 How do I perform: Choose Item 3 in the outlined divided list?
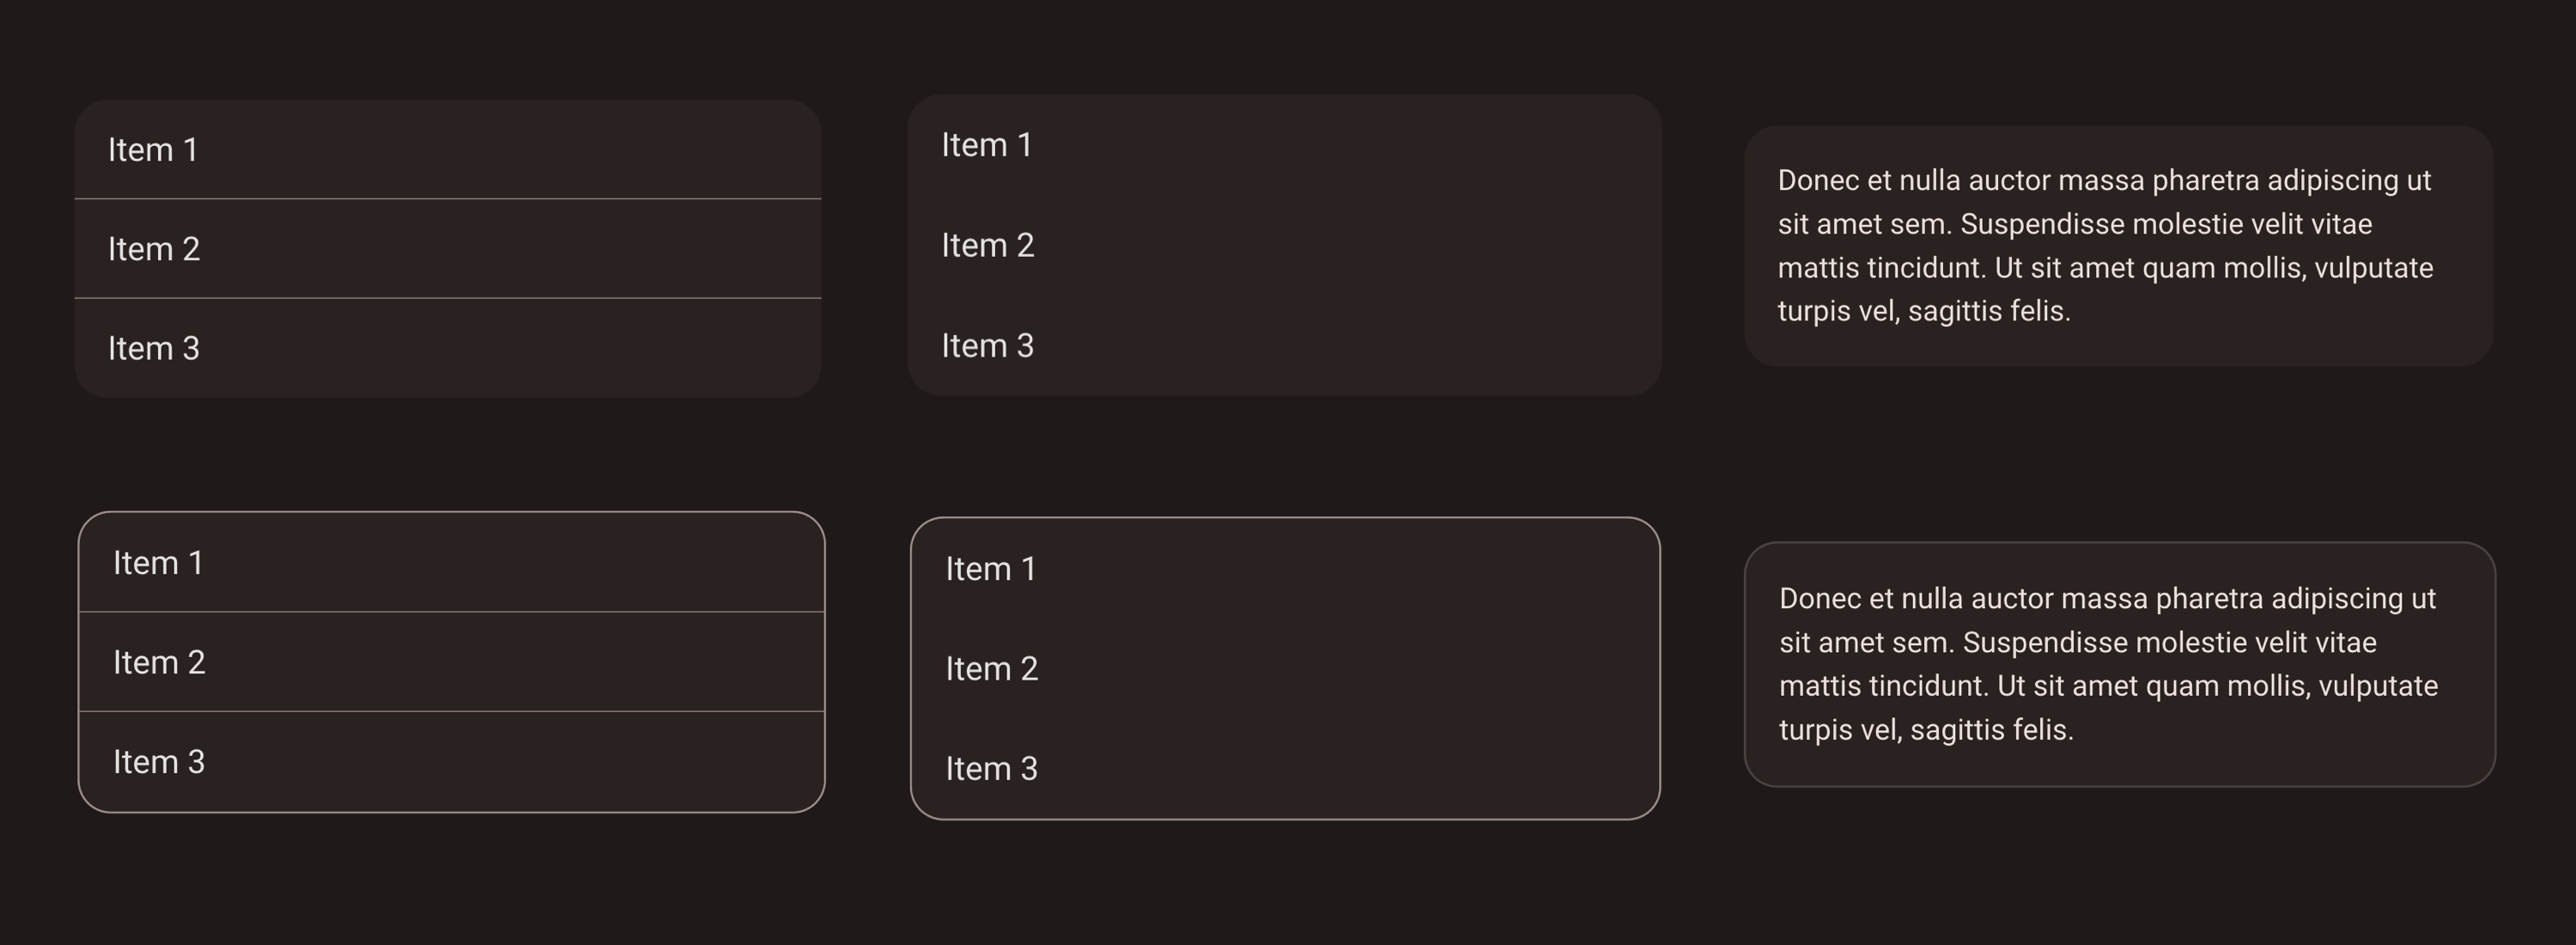(x=159, y=762)
